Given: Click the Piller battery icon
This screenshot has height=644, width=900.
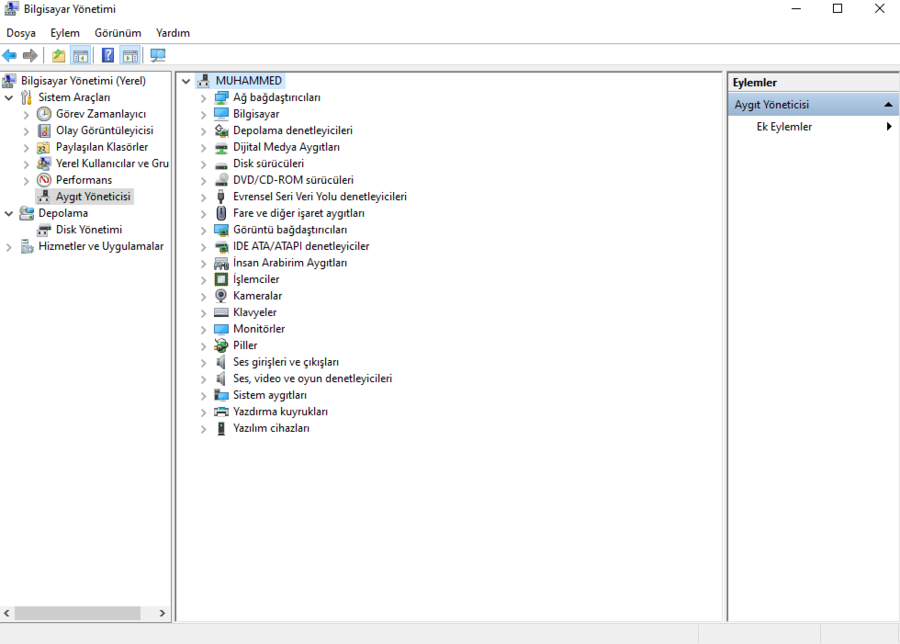Looking at the screenshot, I should tap(221, 346).
